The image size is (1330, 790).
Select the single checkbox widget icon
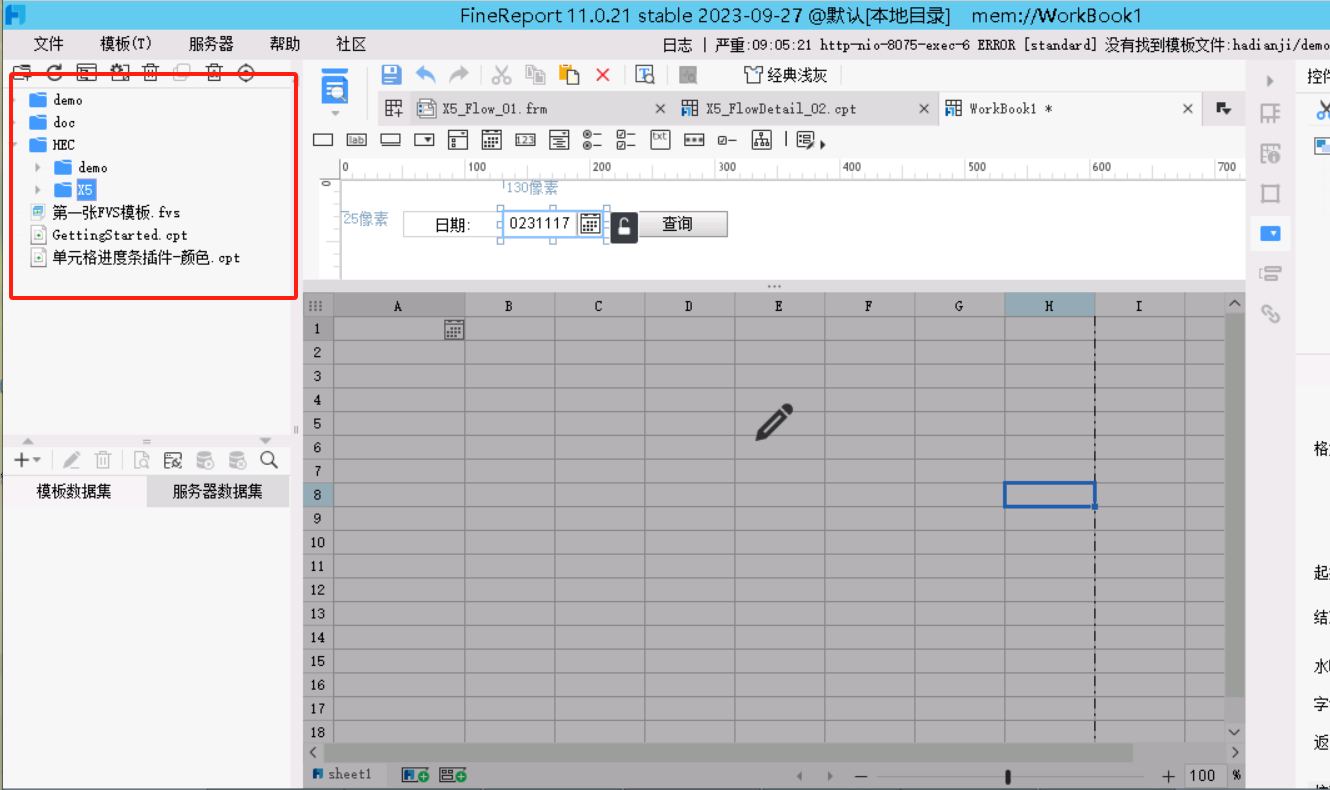(727, 140)
